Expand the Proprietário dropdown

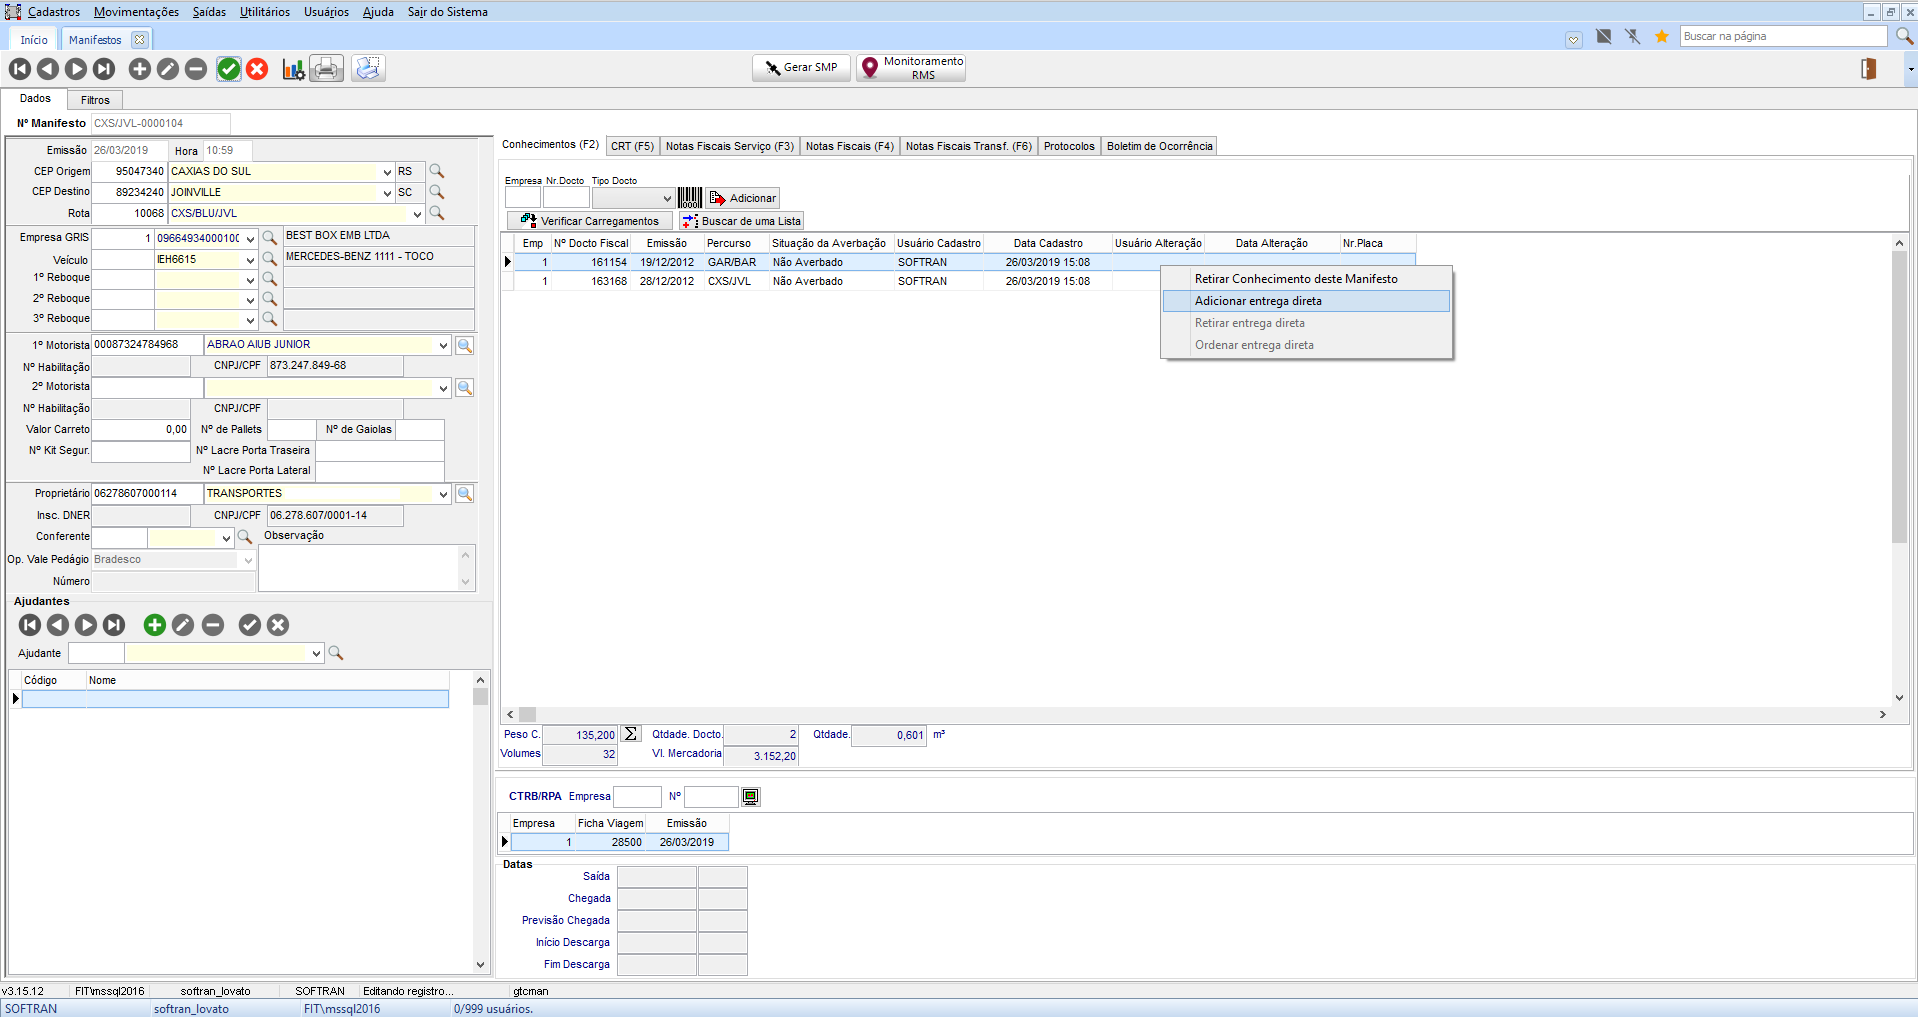click(x=443, y=494)
